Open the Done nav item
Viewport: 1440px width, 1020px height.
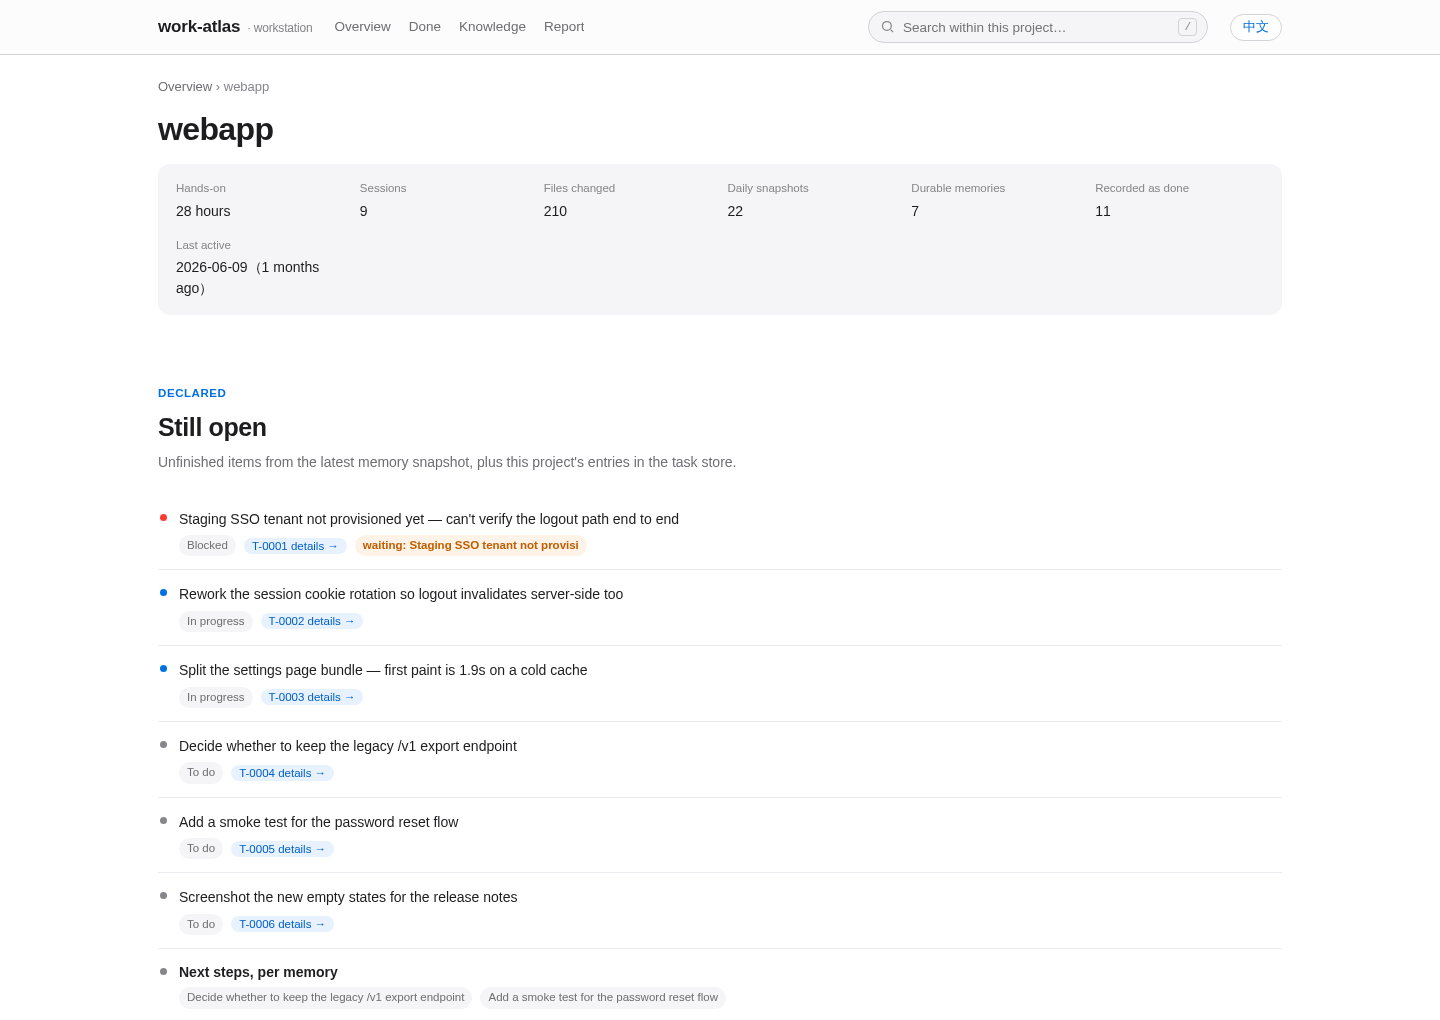(x=425, y=27)
